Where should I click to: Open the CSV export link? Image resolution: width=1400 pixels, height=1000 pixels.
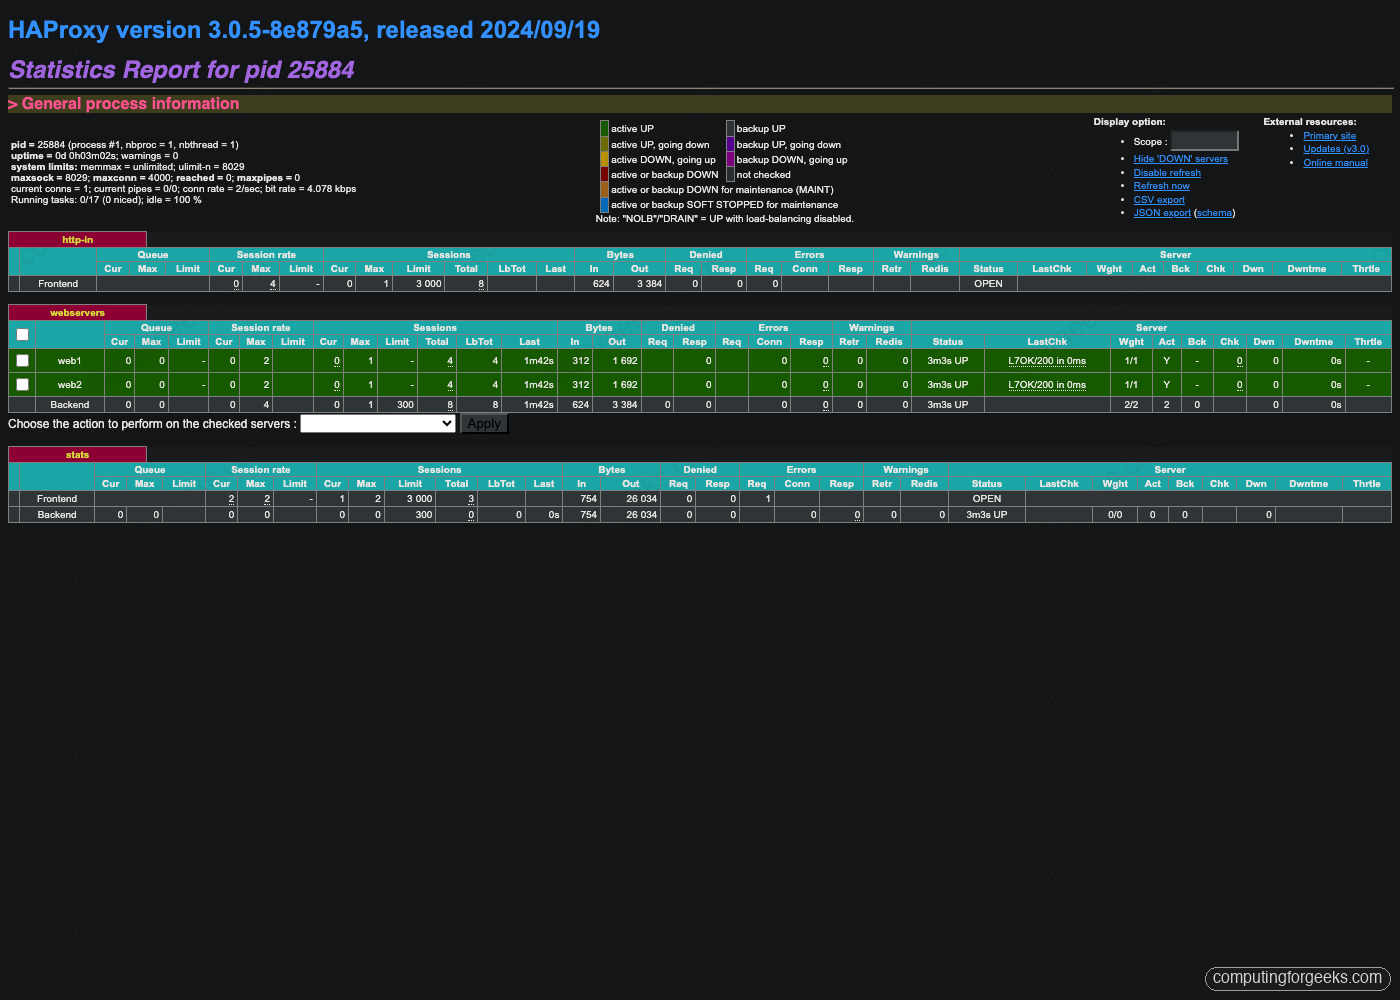(x=1159, y=199)
